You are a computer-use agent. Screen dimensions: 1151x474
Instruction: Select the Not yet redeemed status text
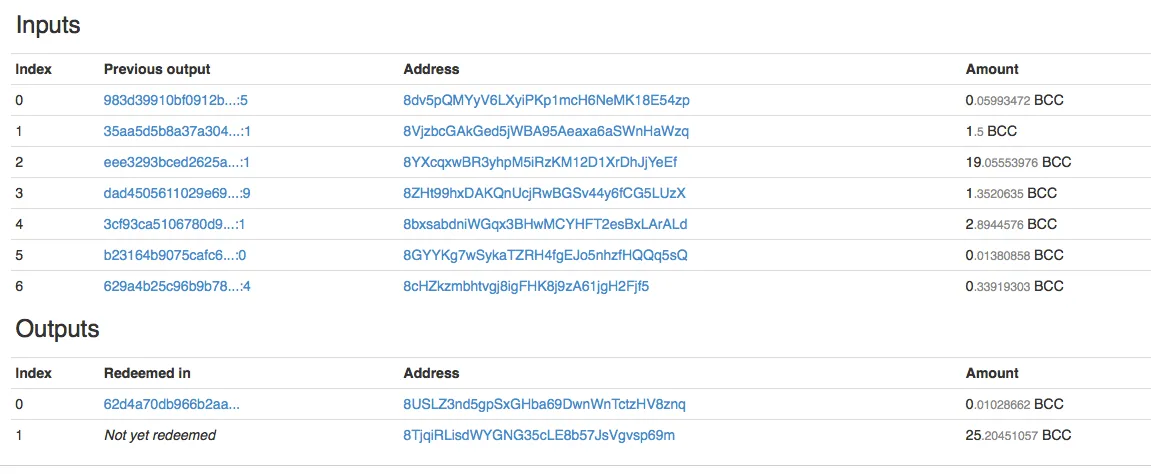pos(160,435)
